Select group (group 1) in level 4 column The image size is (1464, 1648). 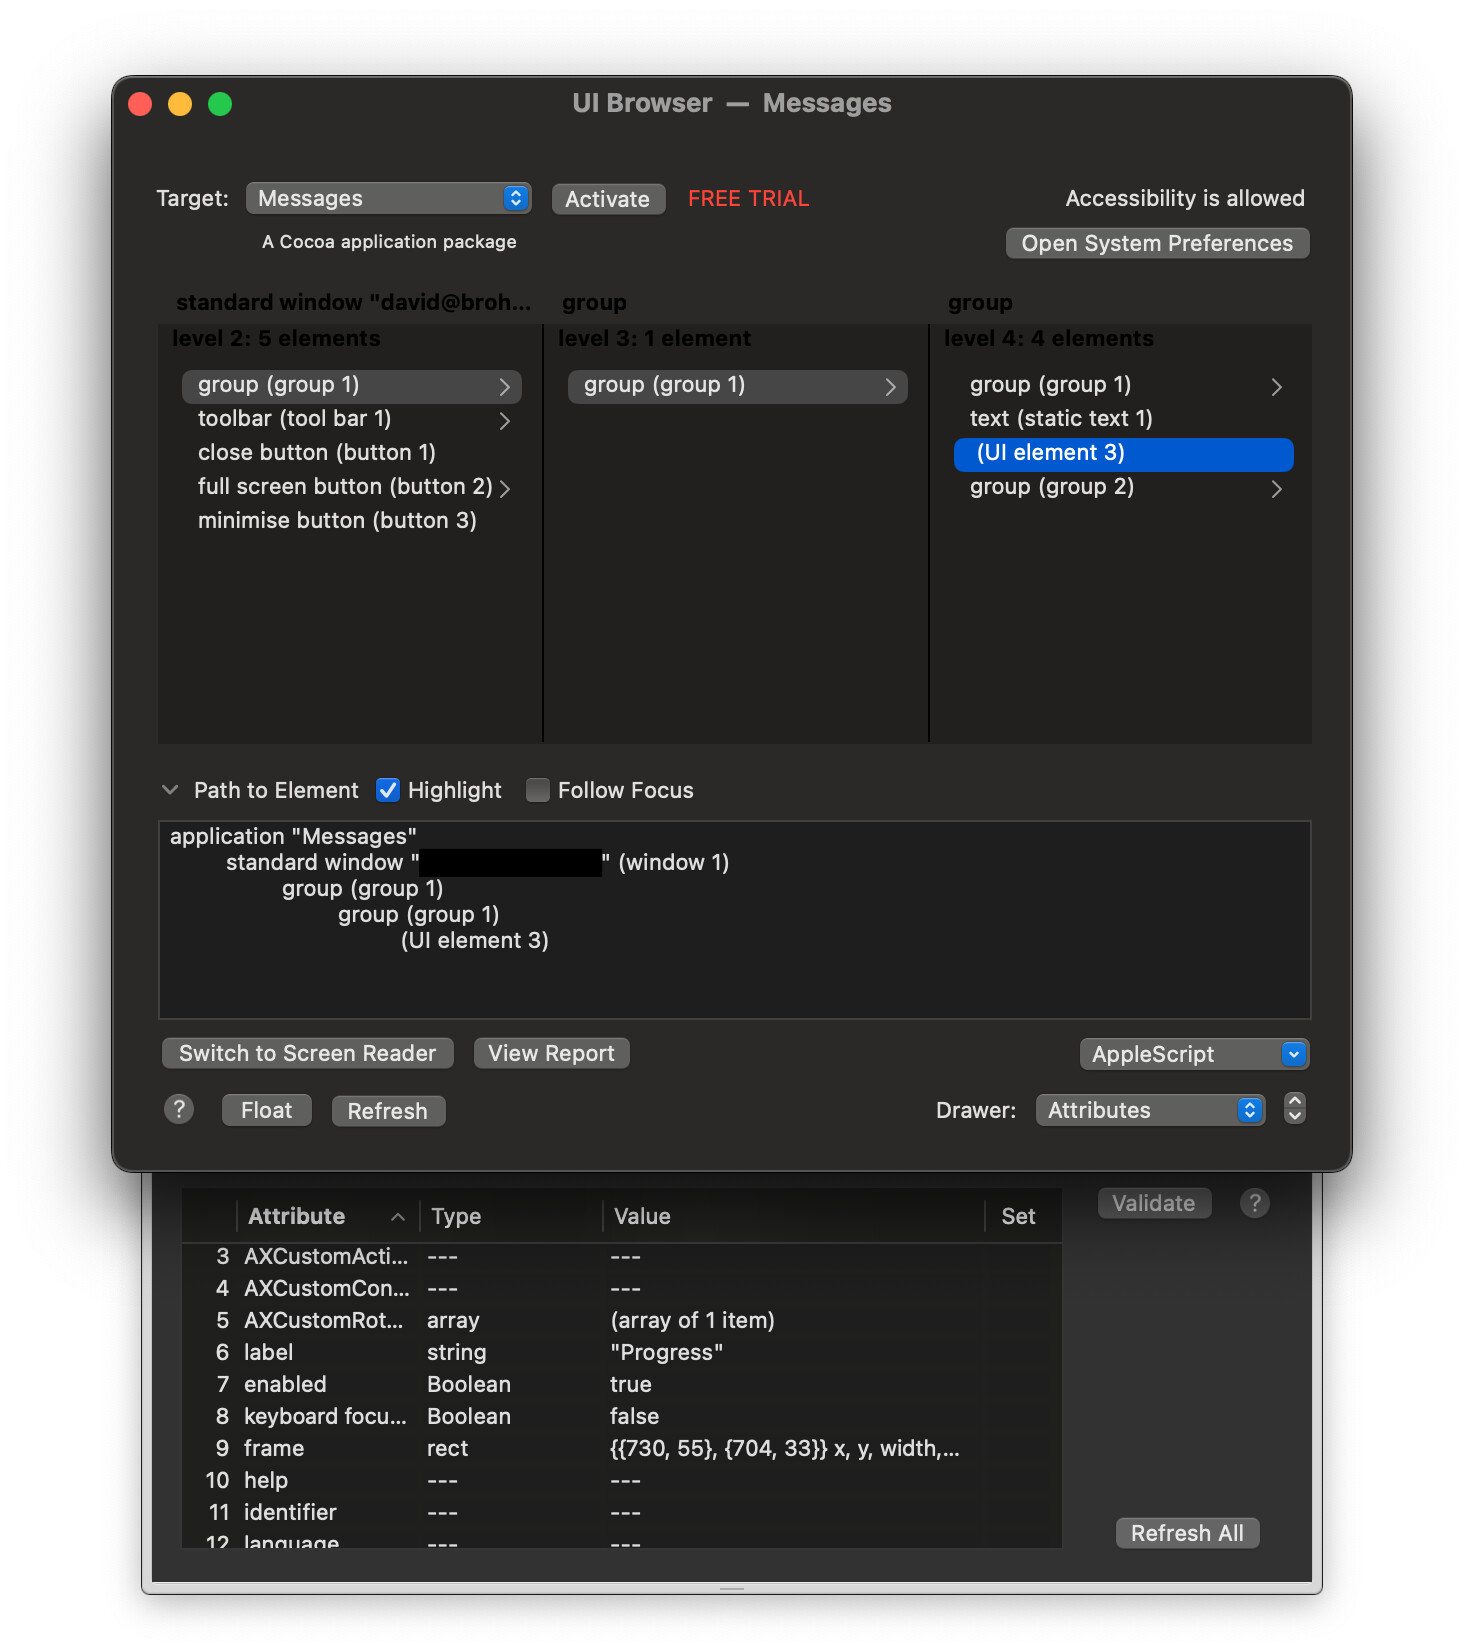click(x=1123, y=385)
